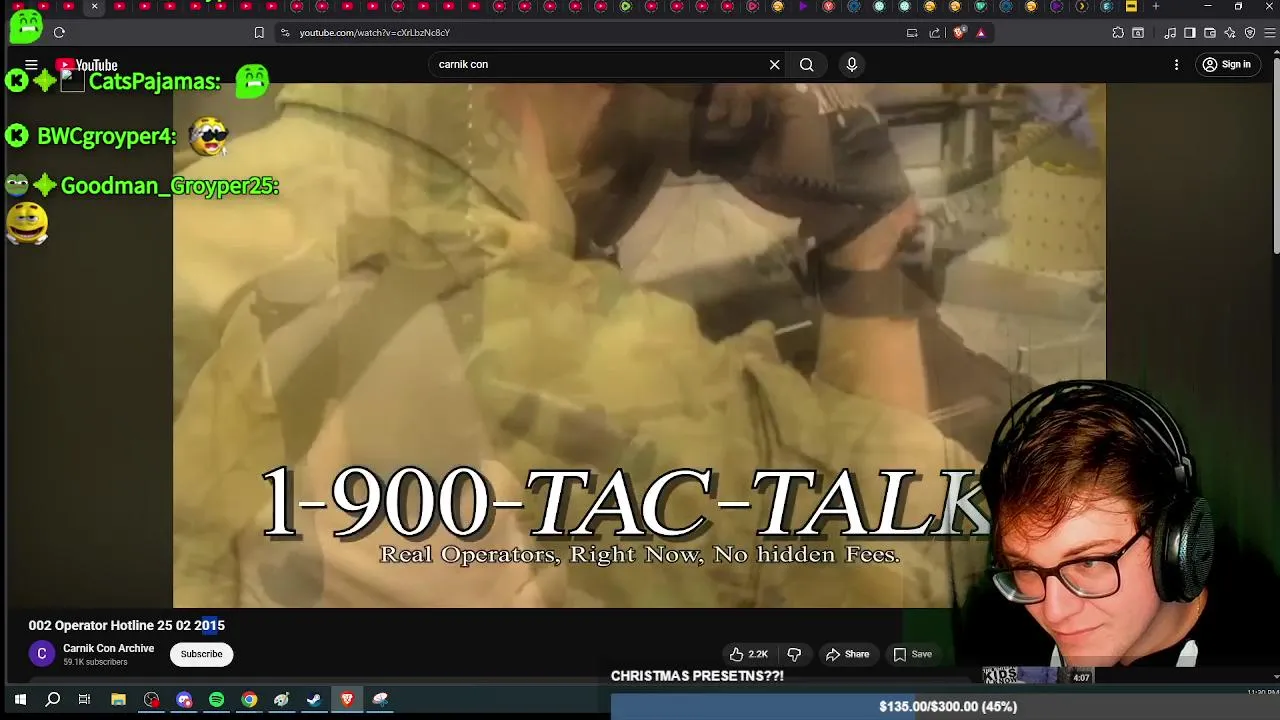
Task: Click the '59.1K subscribers' text
Action: pos(95,662)
